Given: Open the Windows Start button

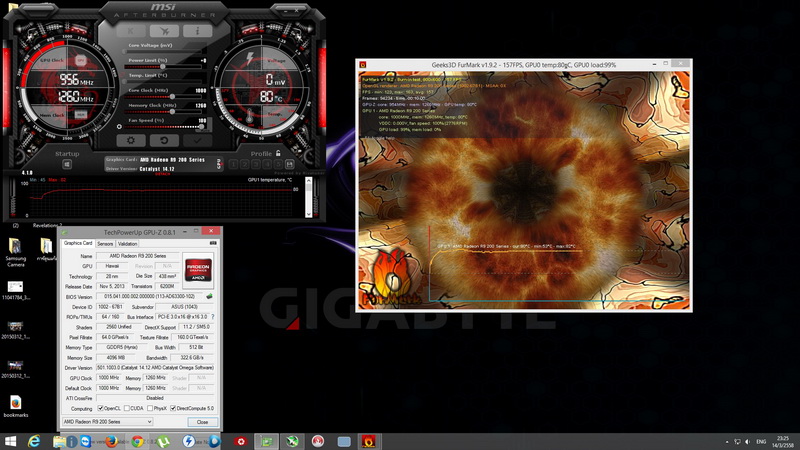Looking at the screenshot, I should pyautogui.click(x=10, y=441).
